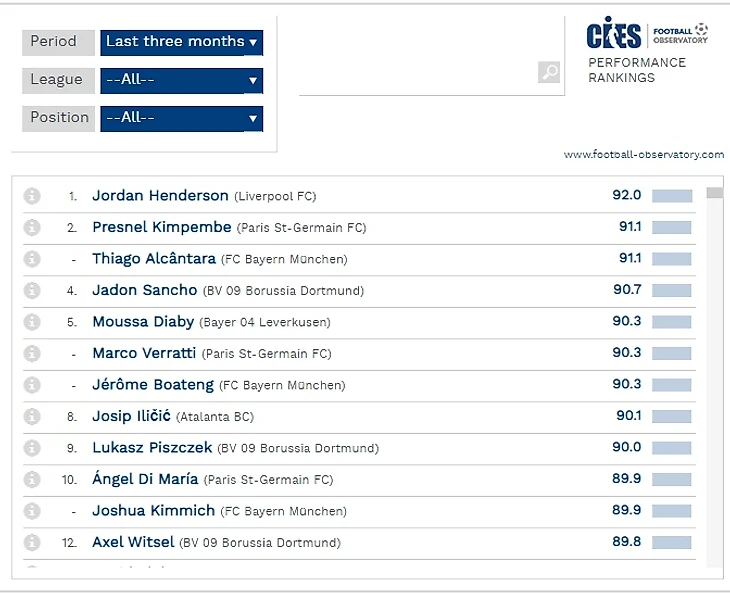Click info icon beside Moussa Diaby

tap(32, 322)
